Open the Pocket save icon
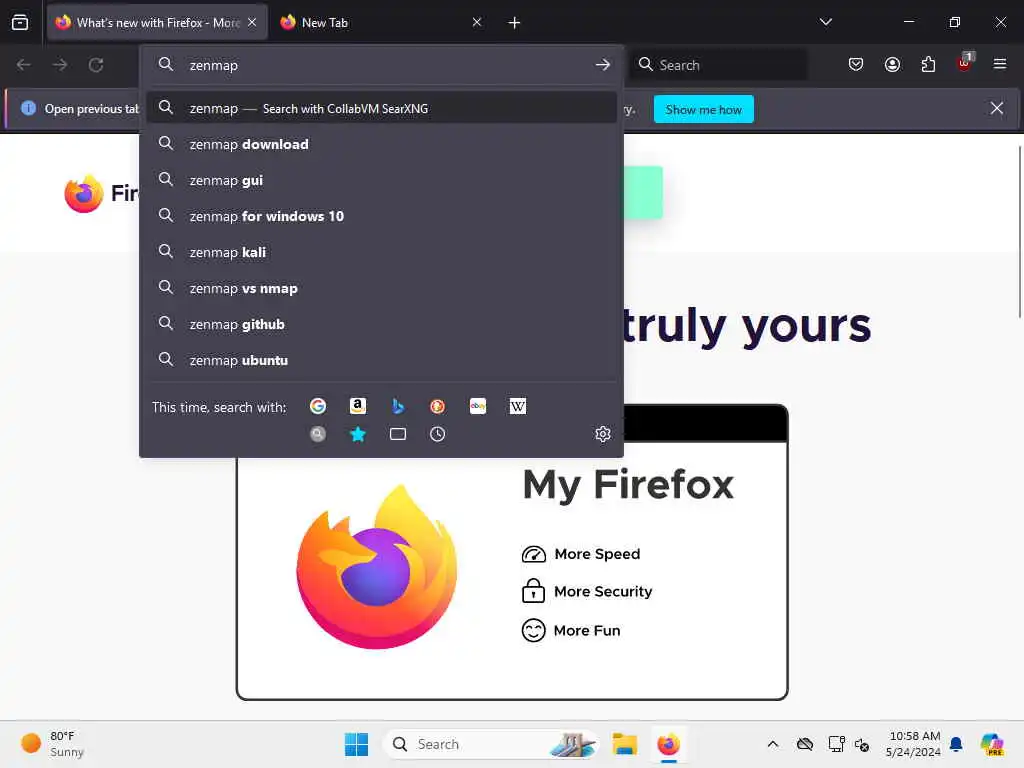1024x768 pixels. point(856,65)
